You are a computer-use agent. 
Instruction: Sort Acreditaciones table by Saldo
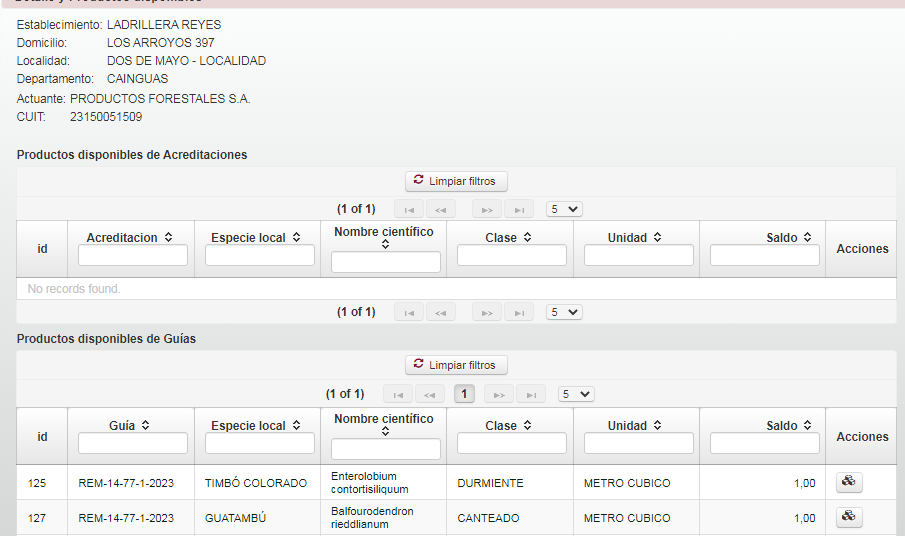coord(807,237)
